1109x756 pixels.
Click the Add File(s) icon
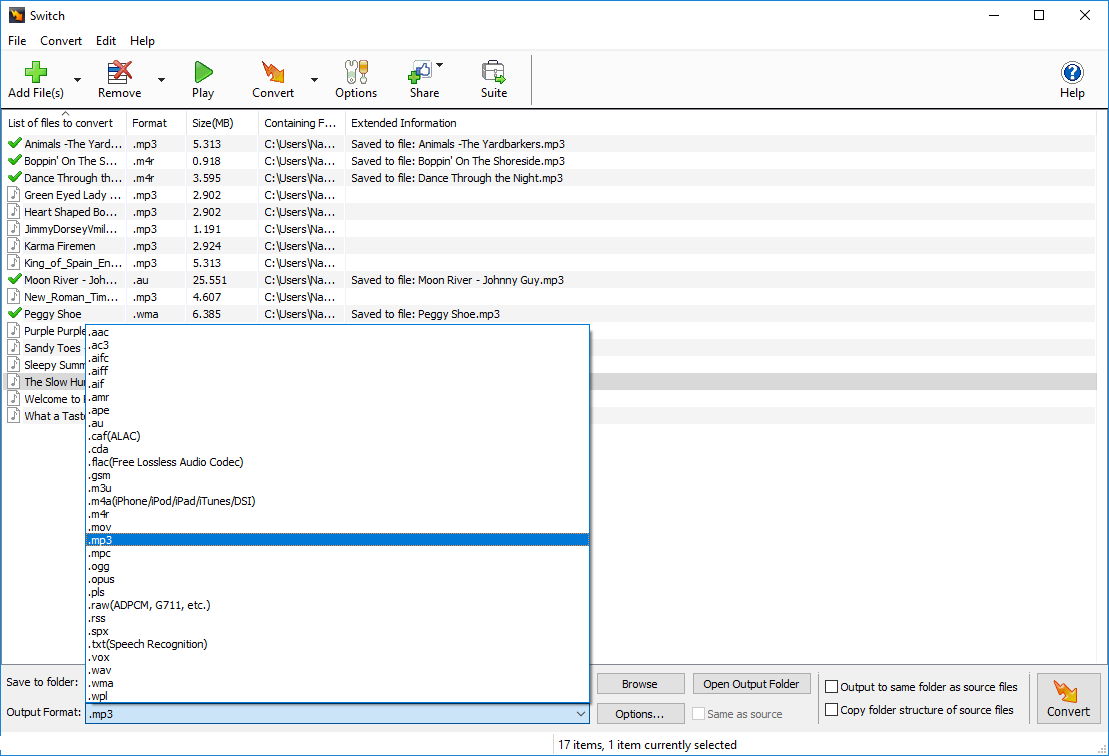pos(35,72)
